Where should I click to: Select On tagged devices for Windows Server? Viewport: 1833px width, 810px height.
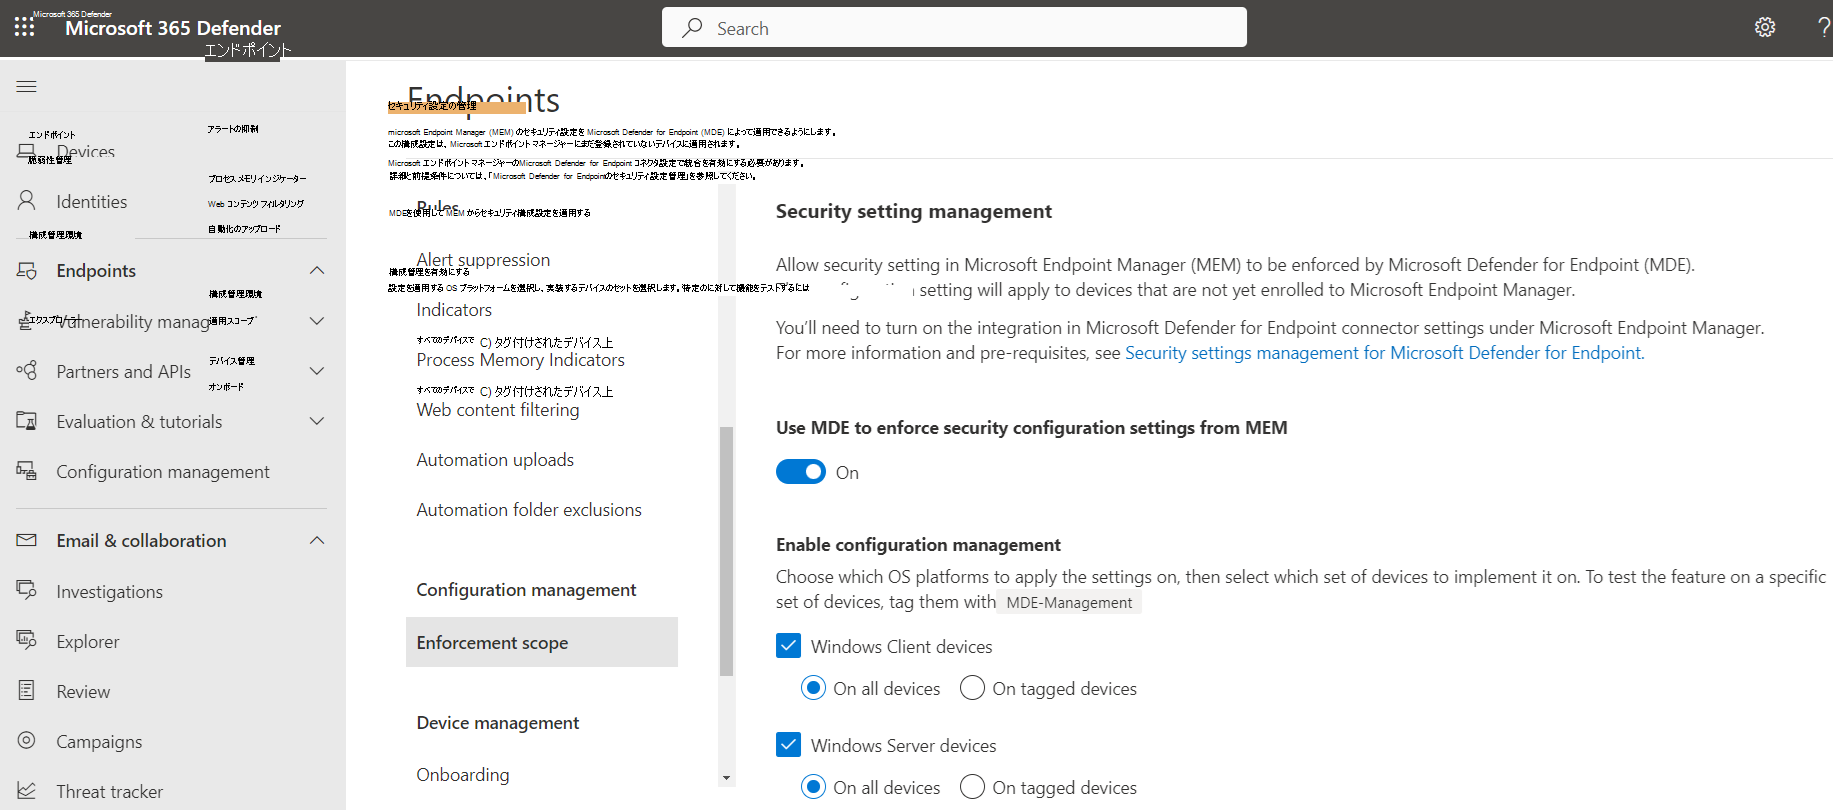[x=972, y=787]
